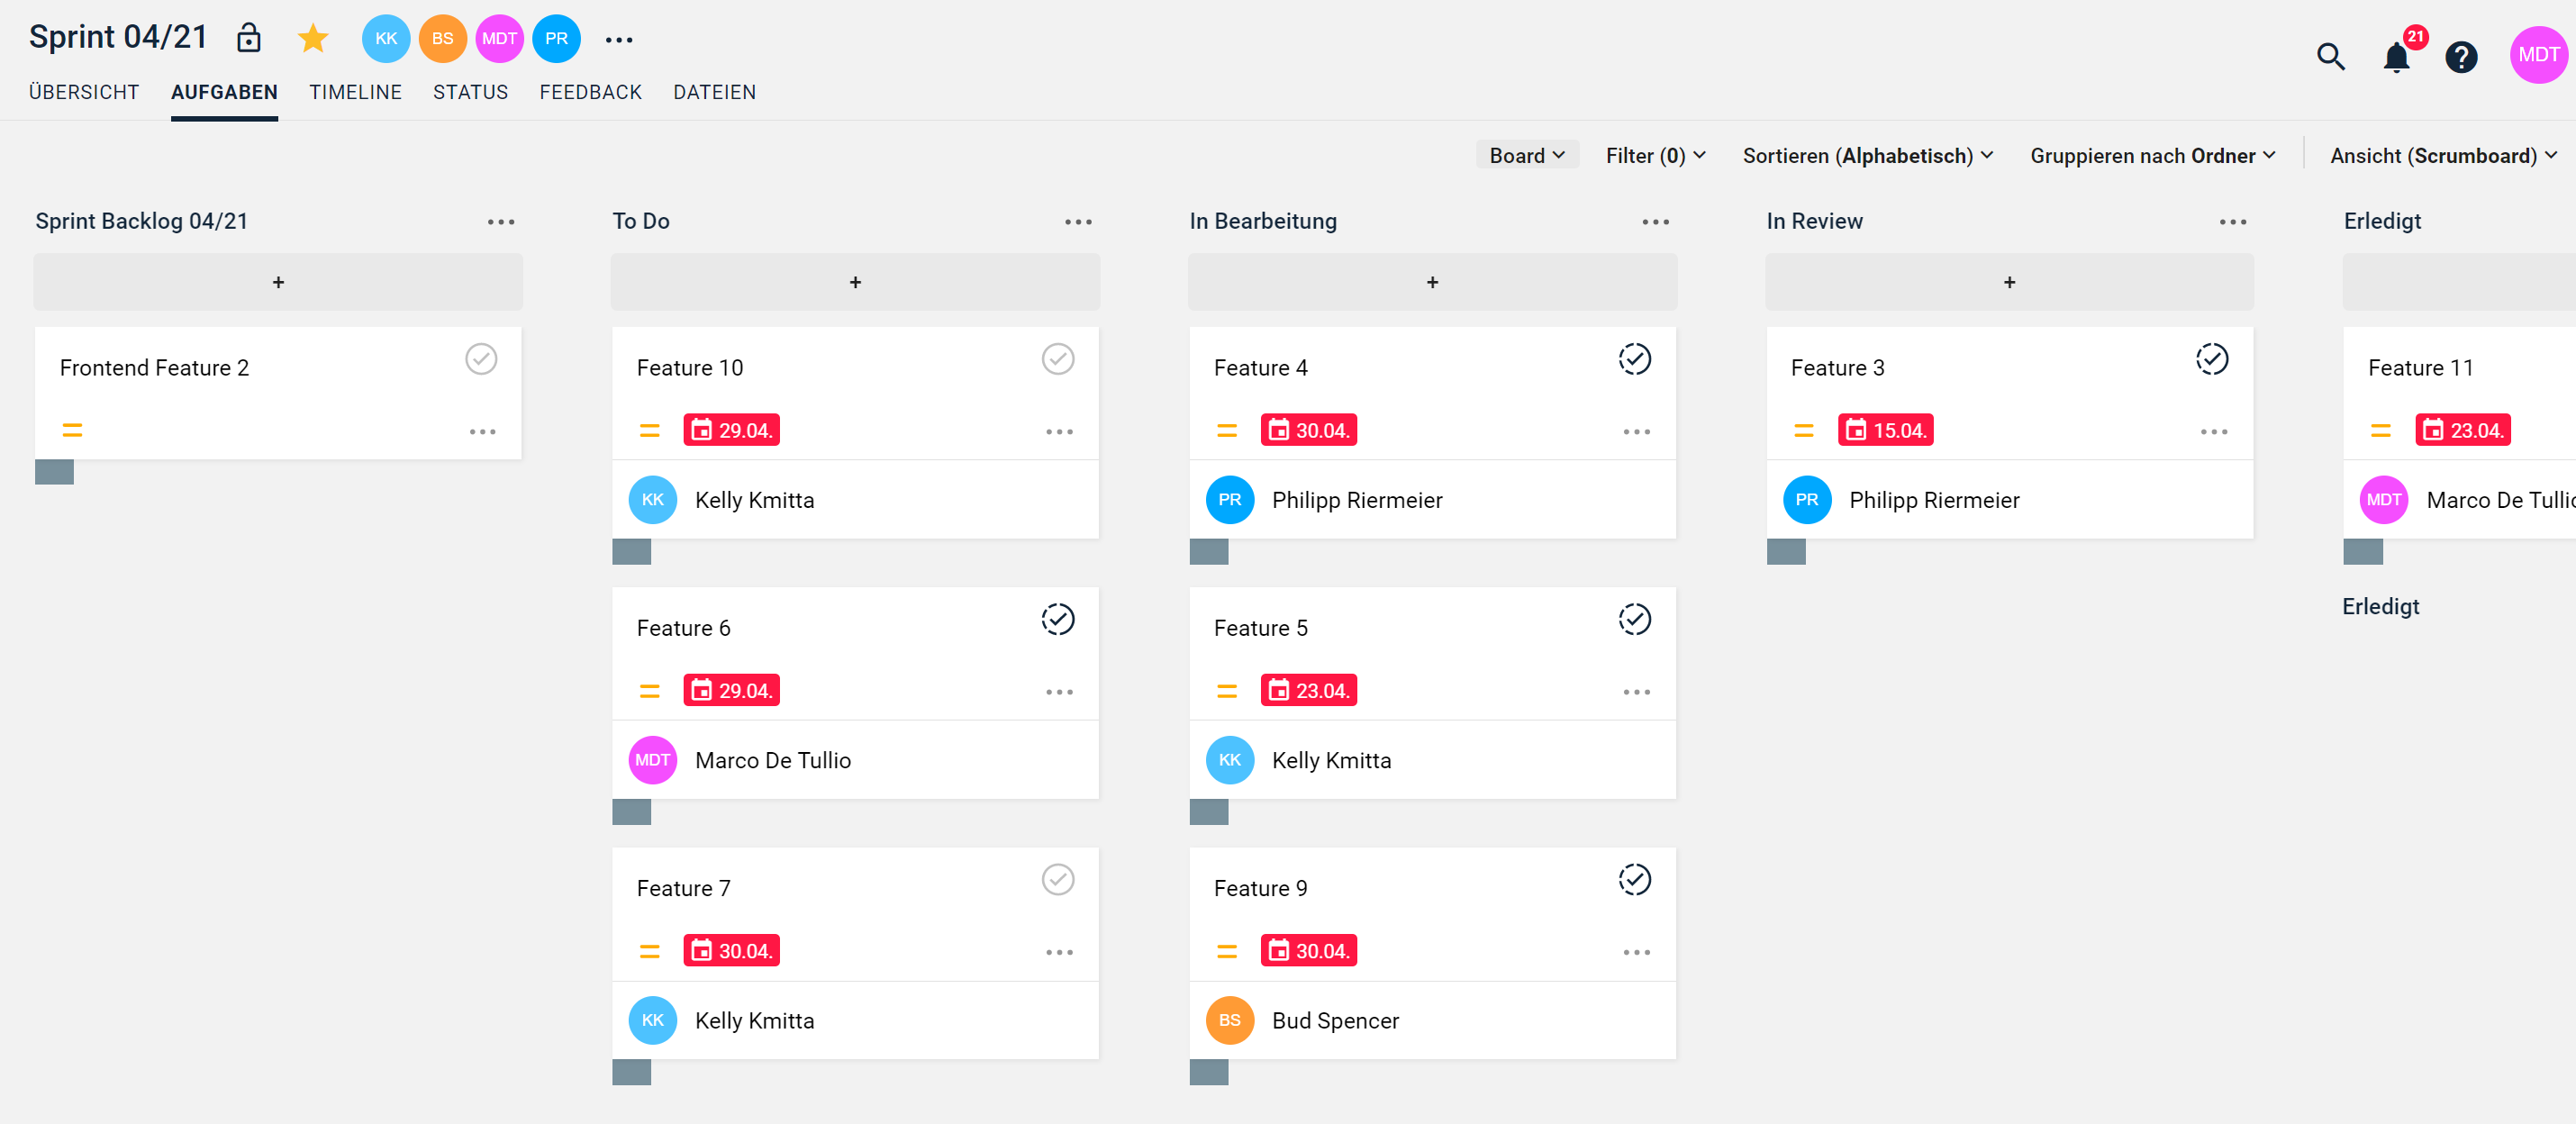Click the grey color tag under Feature 6
This screenshot has width=2576, height=1124.
pyautogui.click(x=632, y=812)
